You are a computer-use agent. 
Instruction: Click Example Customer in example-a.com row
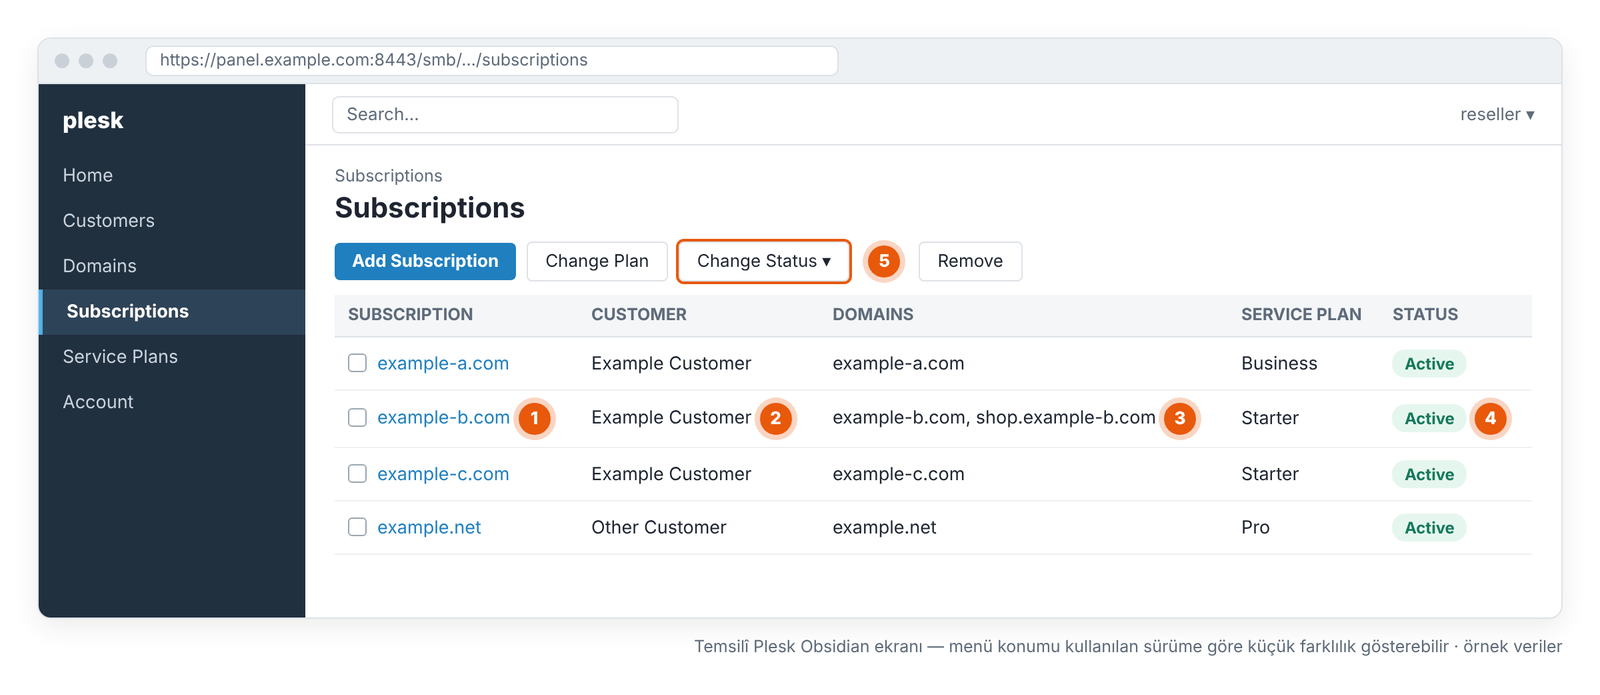point(671,363)
